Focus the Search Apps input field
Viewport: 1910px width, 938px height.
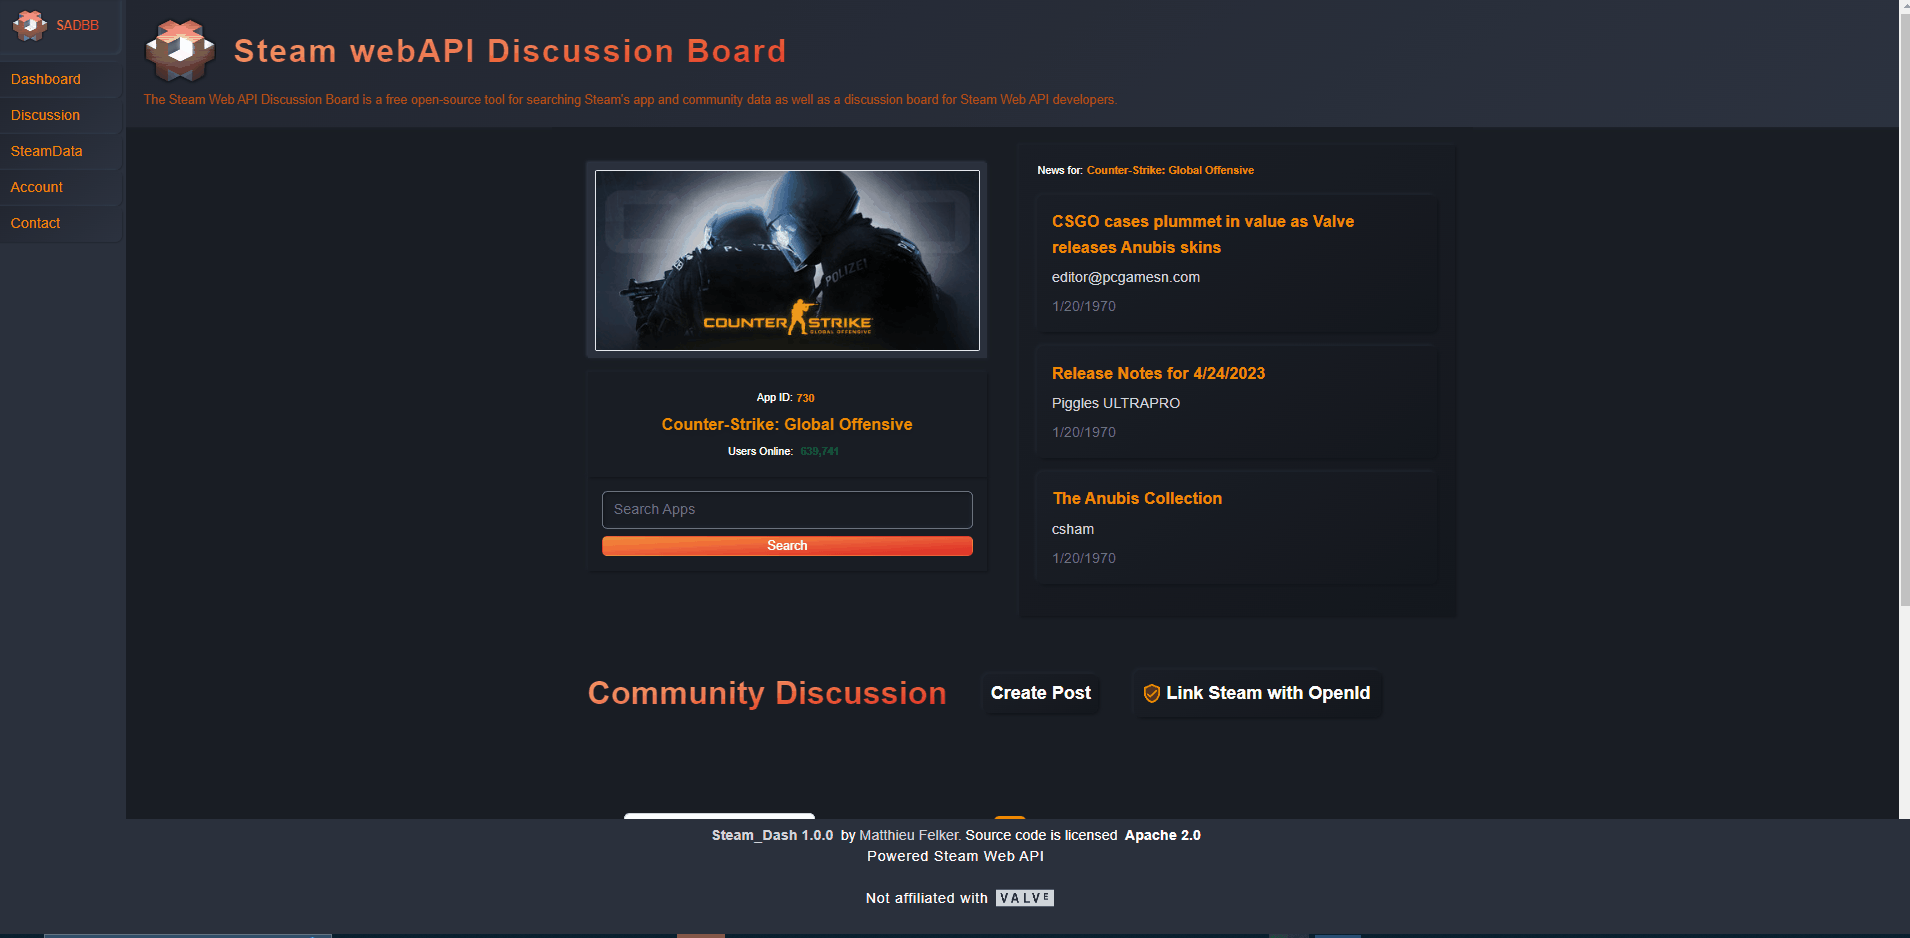pyautogui.click(x=787, y=510)
